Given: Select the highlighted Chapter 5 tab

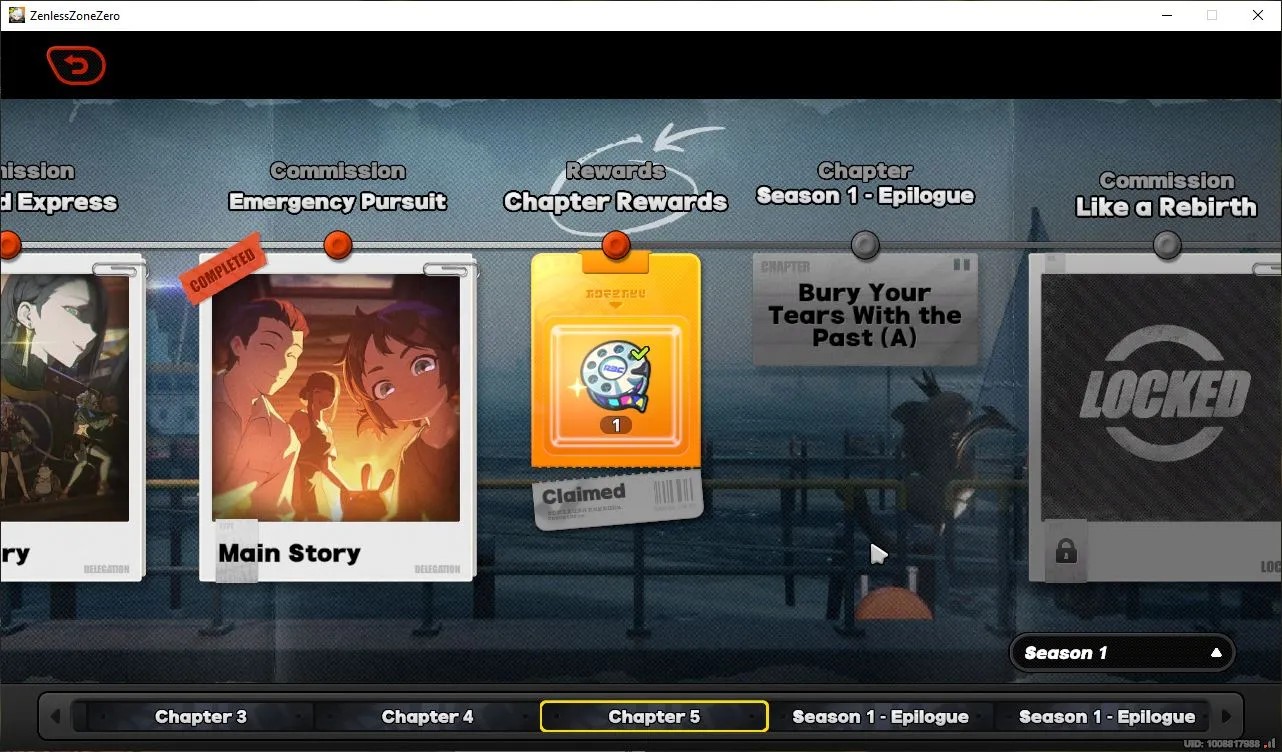Looking at the screenshot, I should click(654, 716).
